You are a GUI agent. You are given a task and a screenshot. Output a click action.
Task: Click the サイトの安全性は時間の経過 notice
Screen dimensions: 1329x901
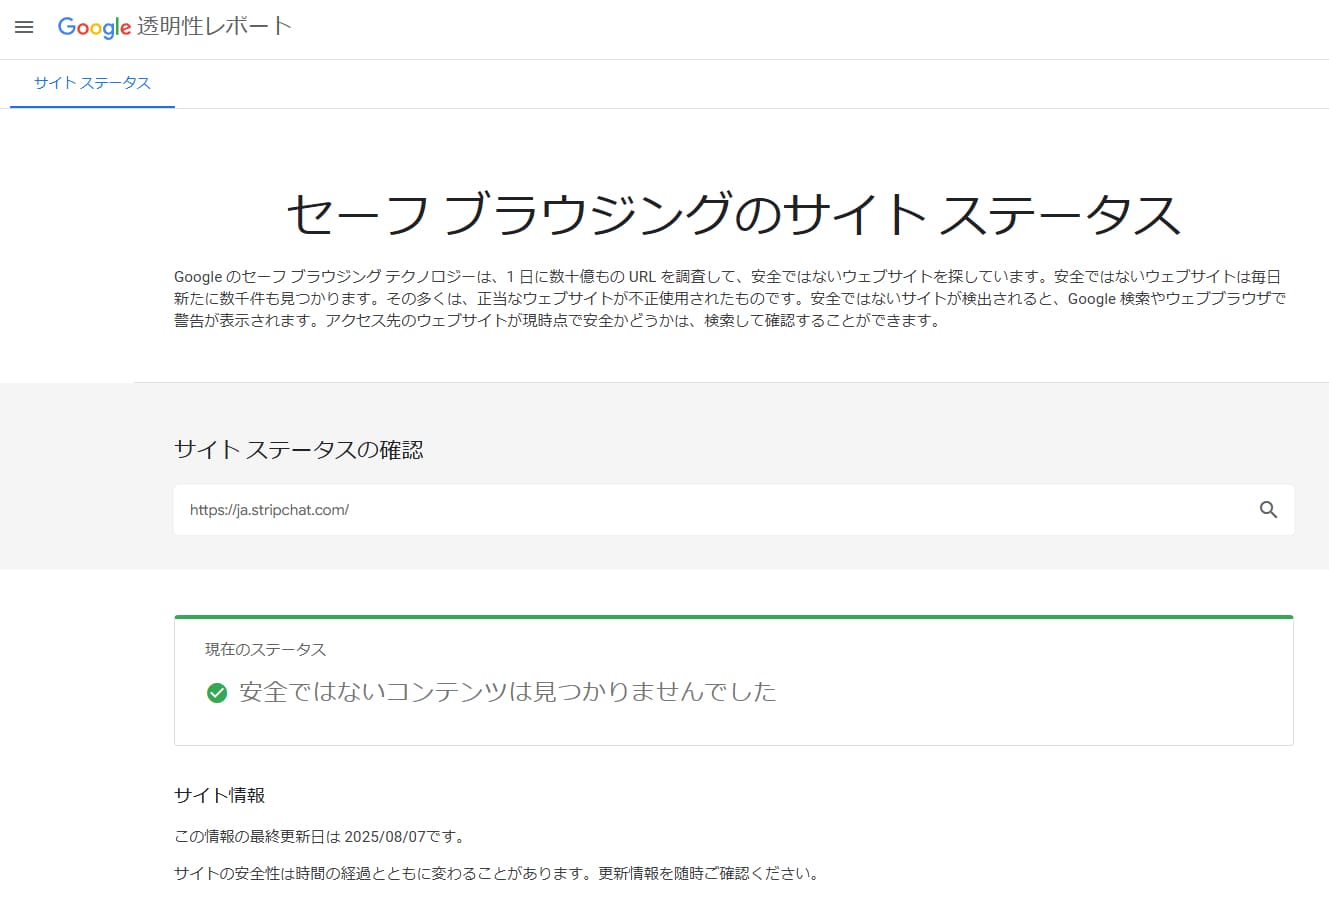[497, 874]
